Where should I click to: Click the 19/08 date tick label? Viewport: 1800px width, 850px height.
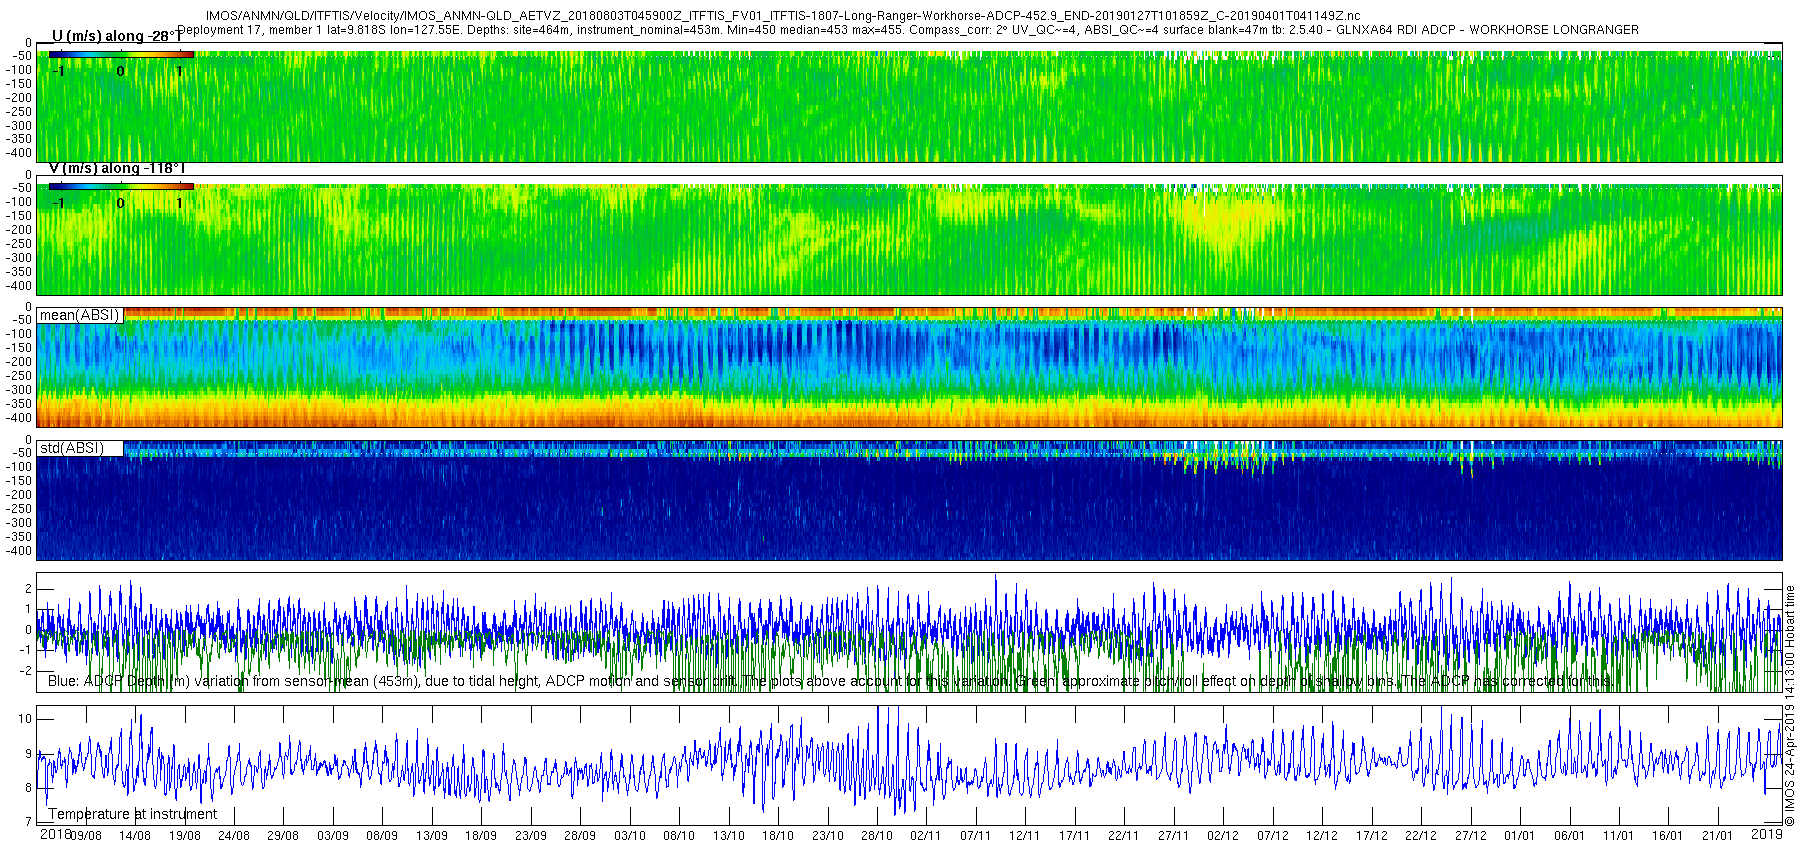(184, 836)
